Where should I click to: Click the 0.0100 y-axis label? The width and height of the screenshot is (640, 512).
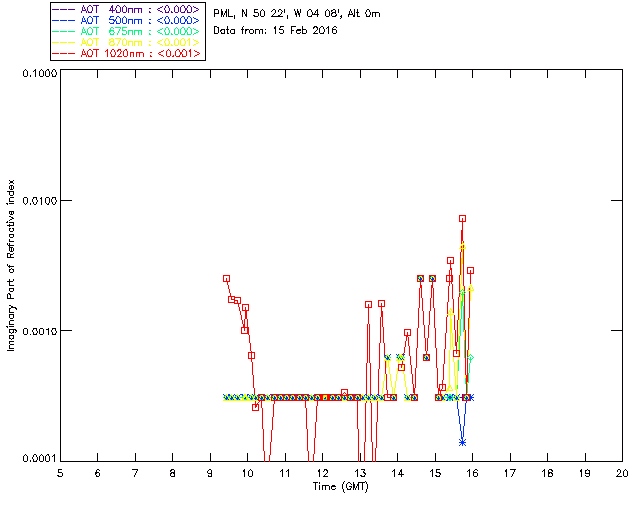tap(40, 201)
